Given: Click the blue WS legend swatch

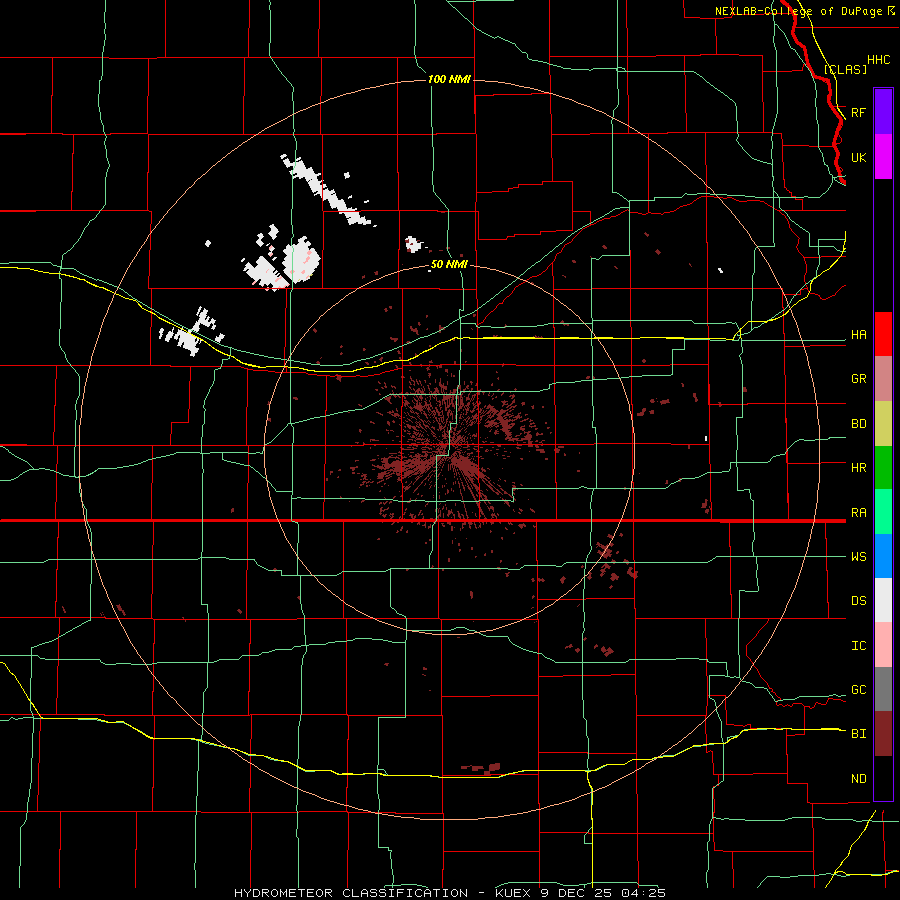Looking at the screenshot, I should [883, 556].
